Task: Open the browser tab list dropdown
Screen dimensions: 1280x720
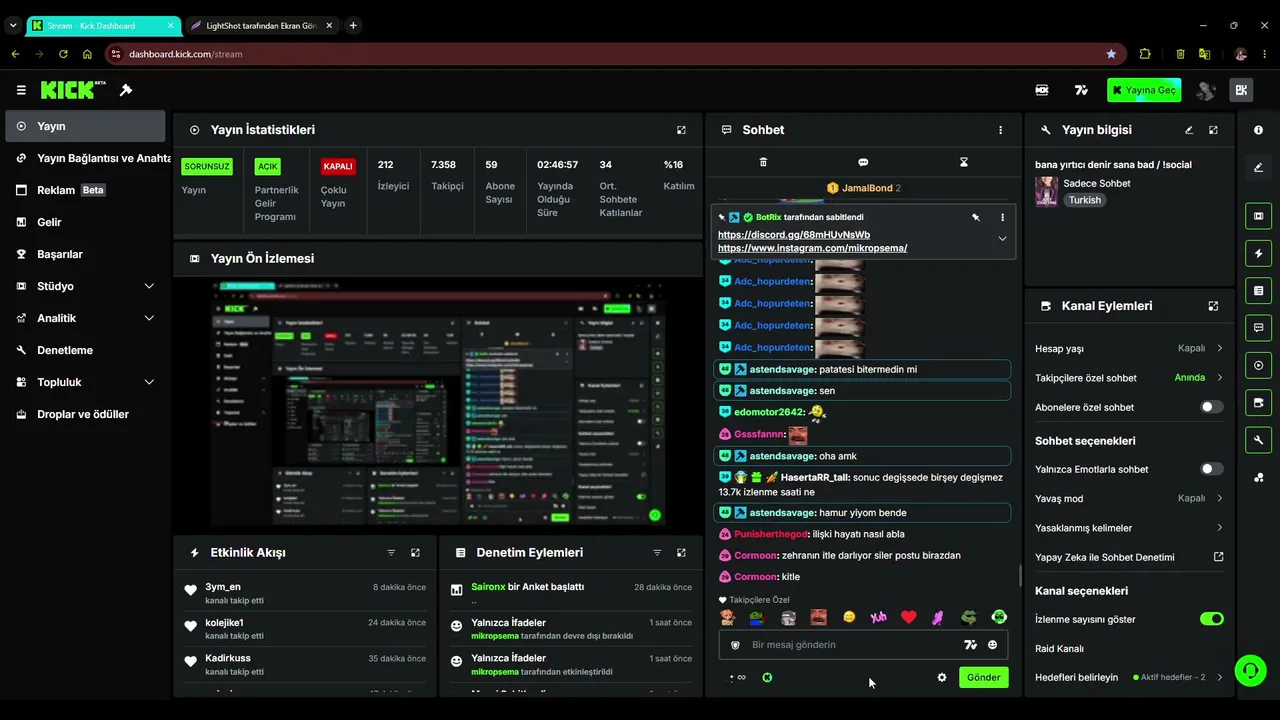Action: [x=13, y=25]
